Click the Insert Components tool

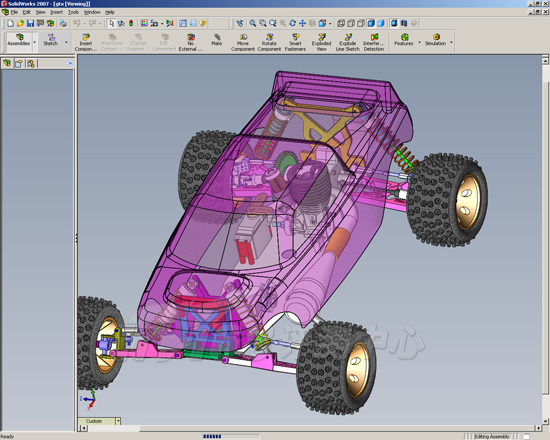(x=86, y=42)
